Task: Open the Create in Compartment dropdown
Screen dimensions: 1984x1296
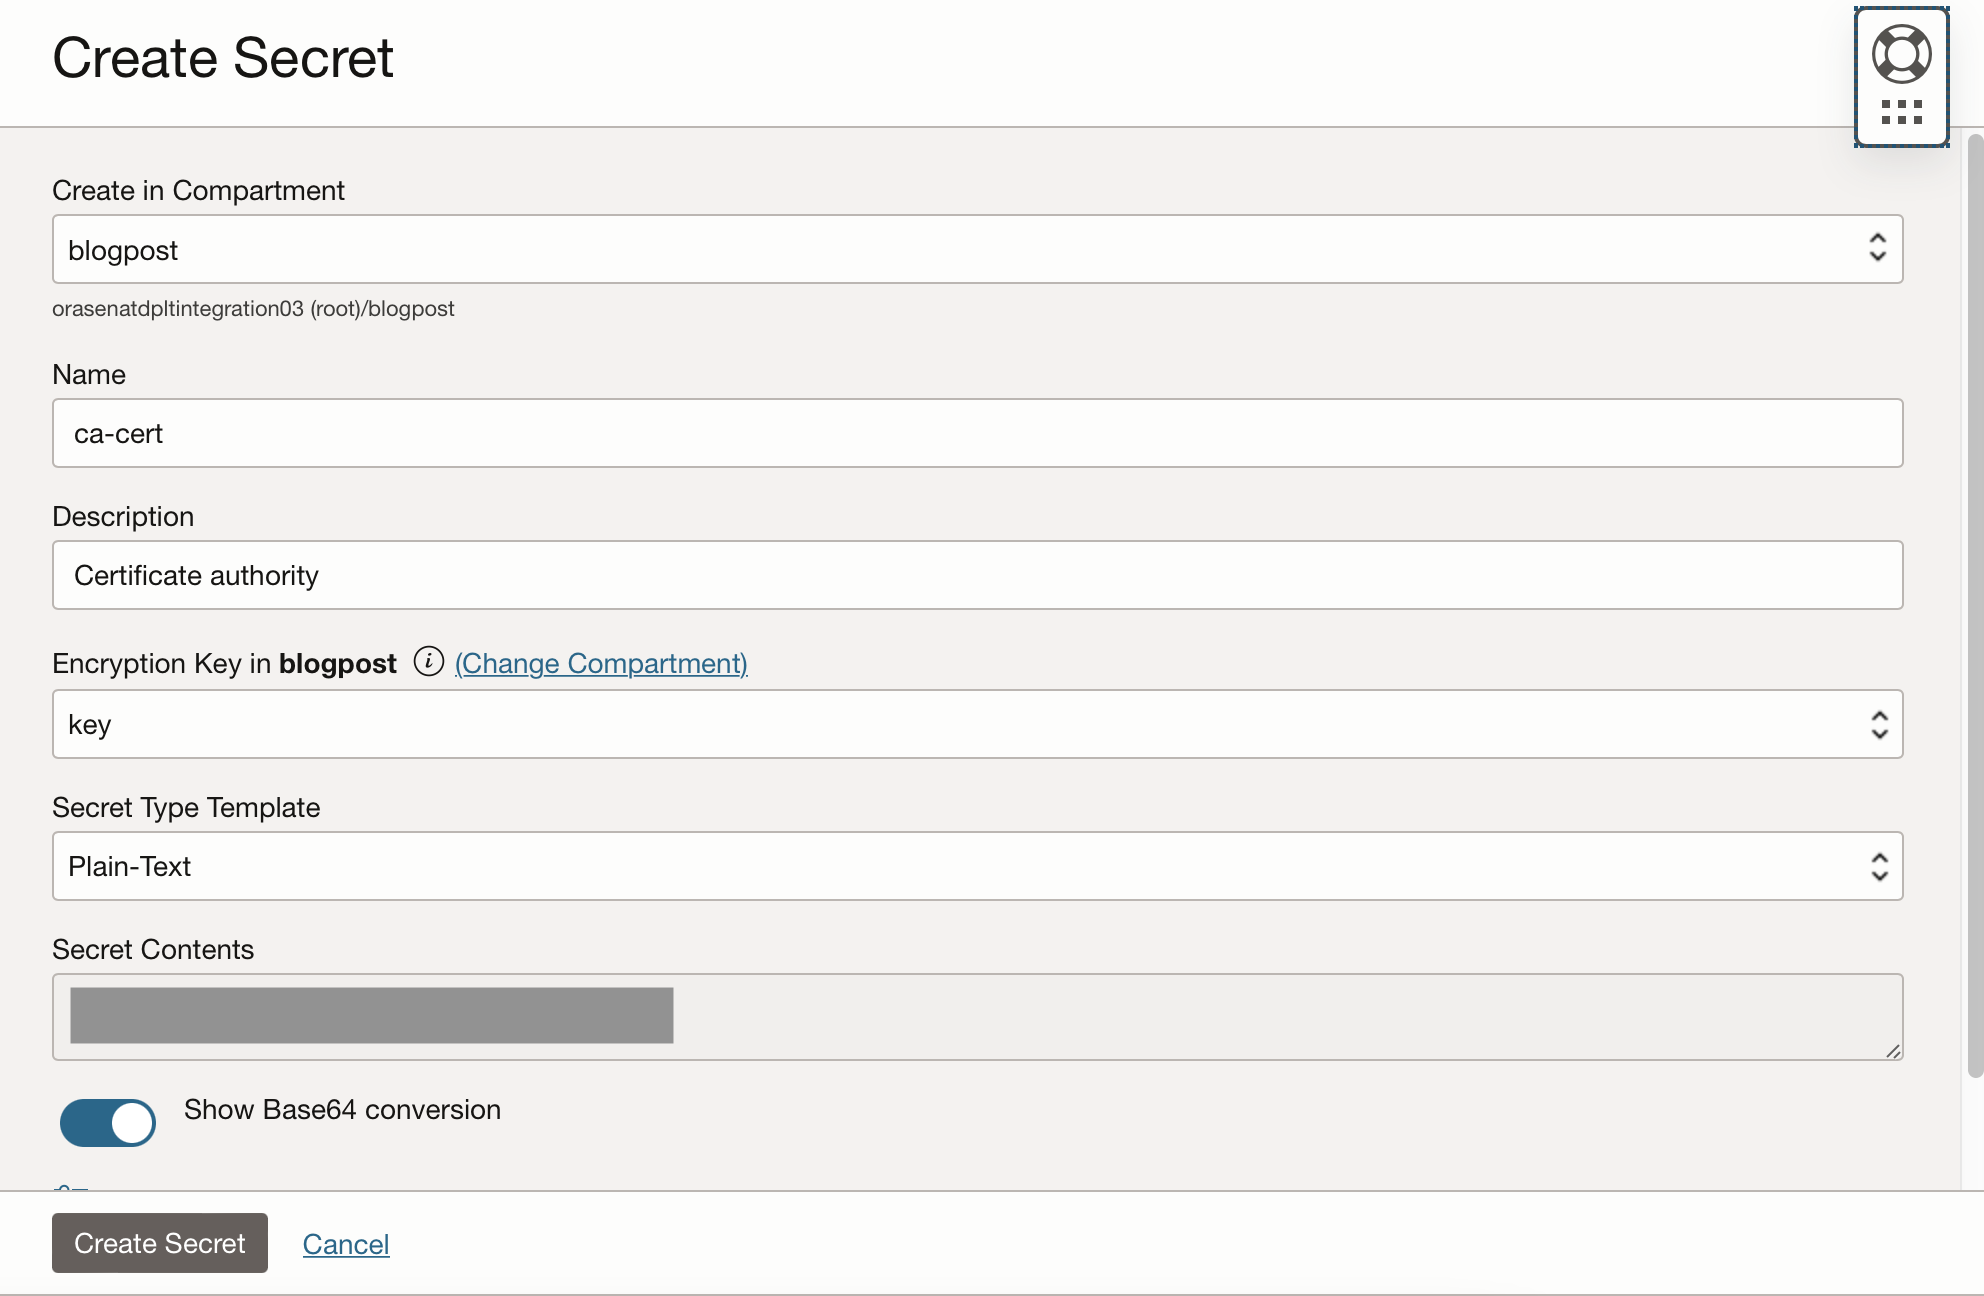Action: [x=977, y=249]
